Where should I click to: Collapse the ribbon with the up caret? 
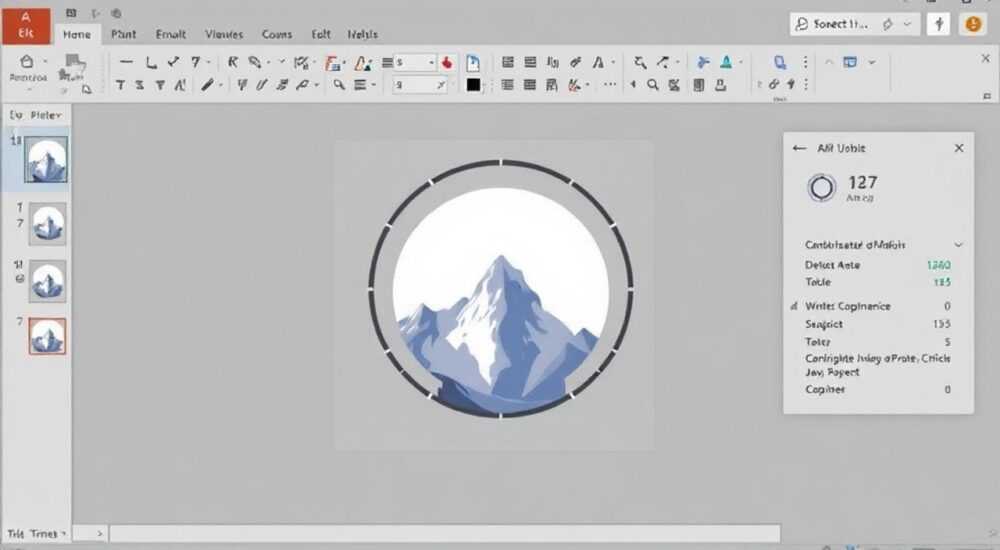829,63
